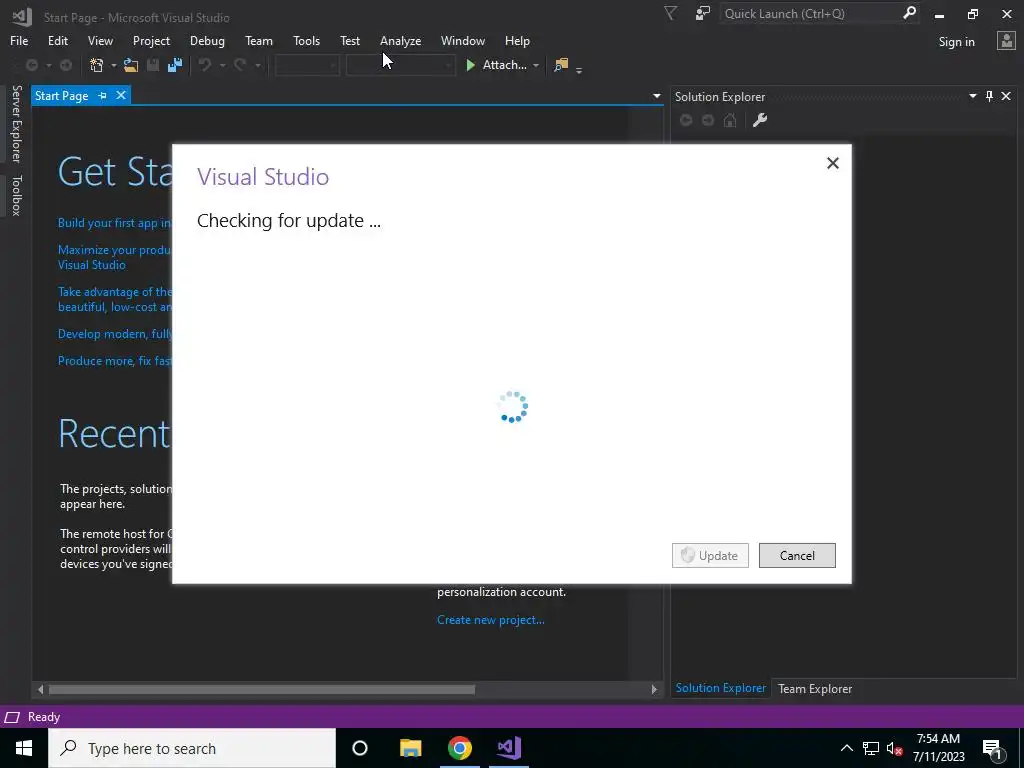Viewport: 1024px width, 768px height.
Task: Open Cortana circle on the taskbar
Action: pos(360,748)
